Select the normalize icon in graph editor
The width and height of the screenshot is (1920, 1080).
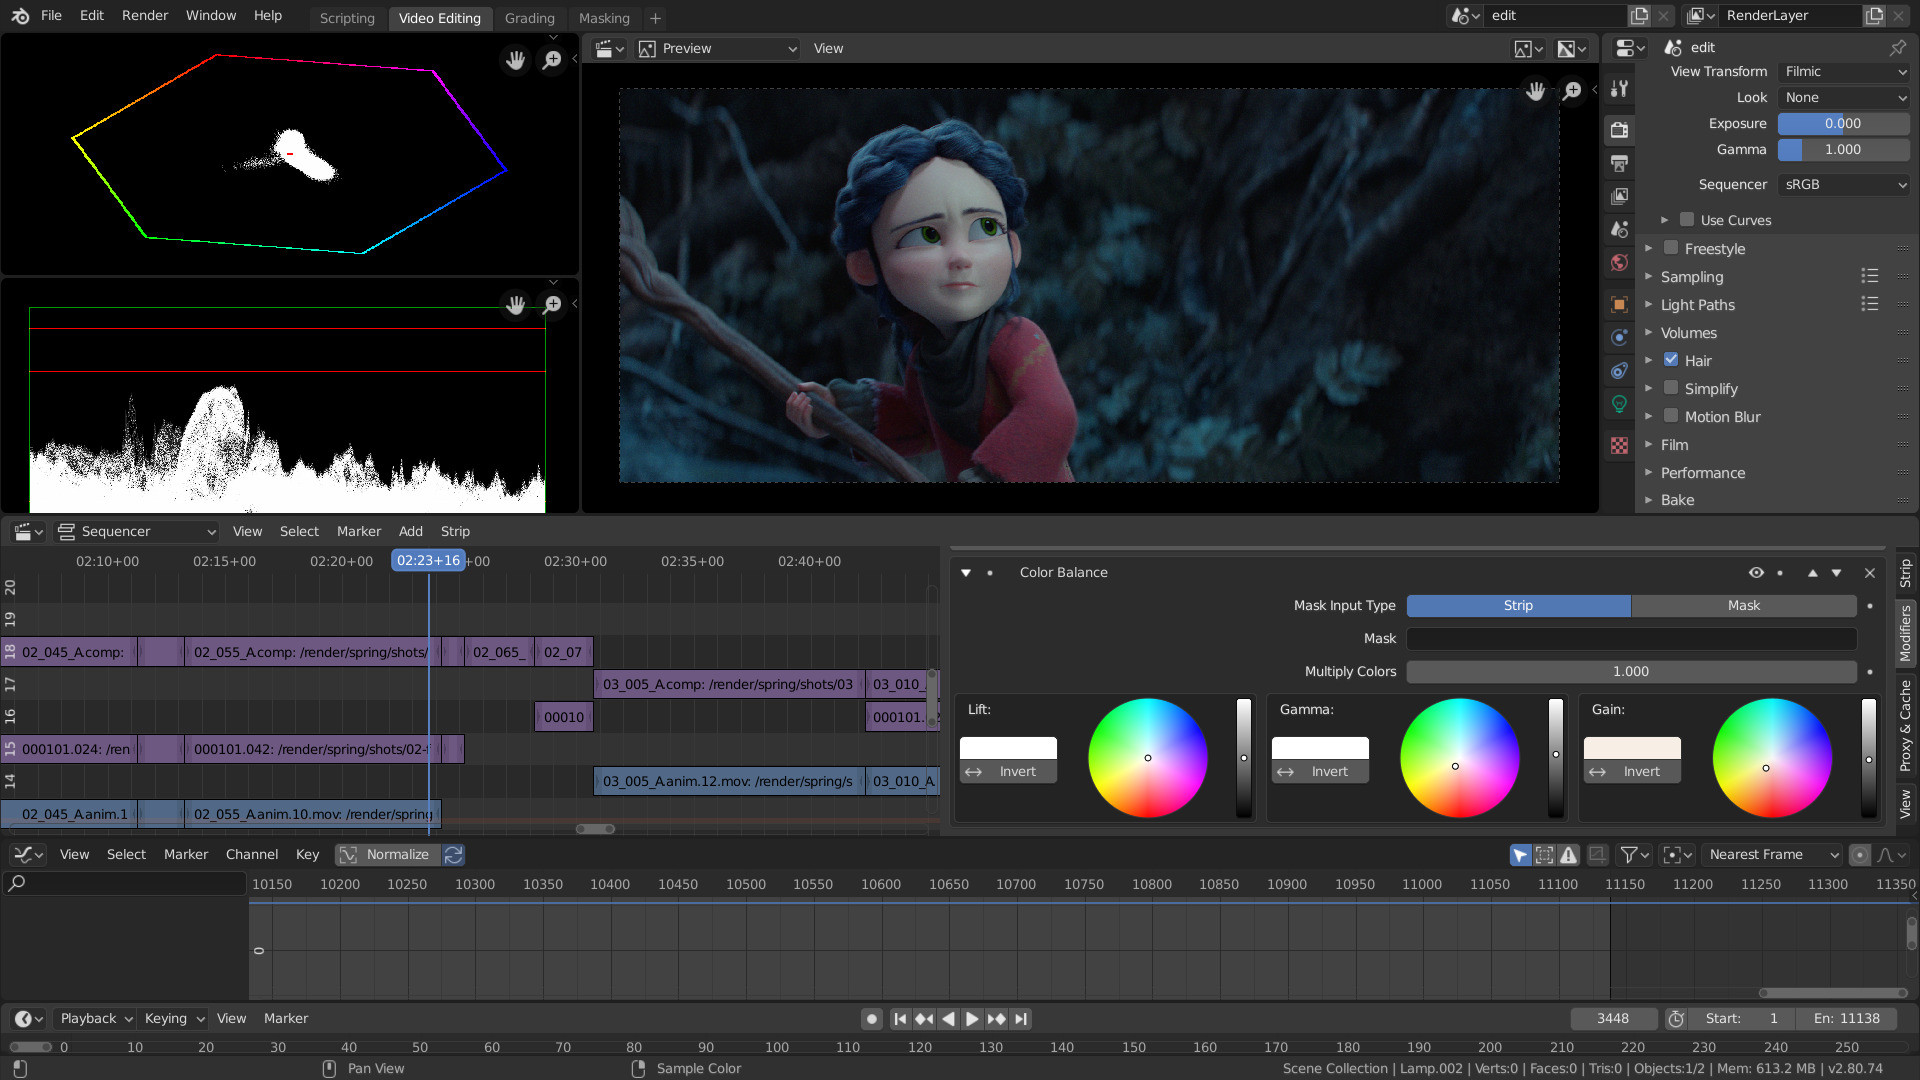tap(347, 855)
